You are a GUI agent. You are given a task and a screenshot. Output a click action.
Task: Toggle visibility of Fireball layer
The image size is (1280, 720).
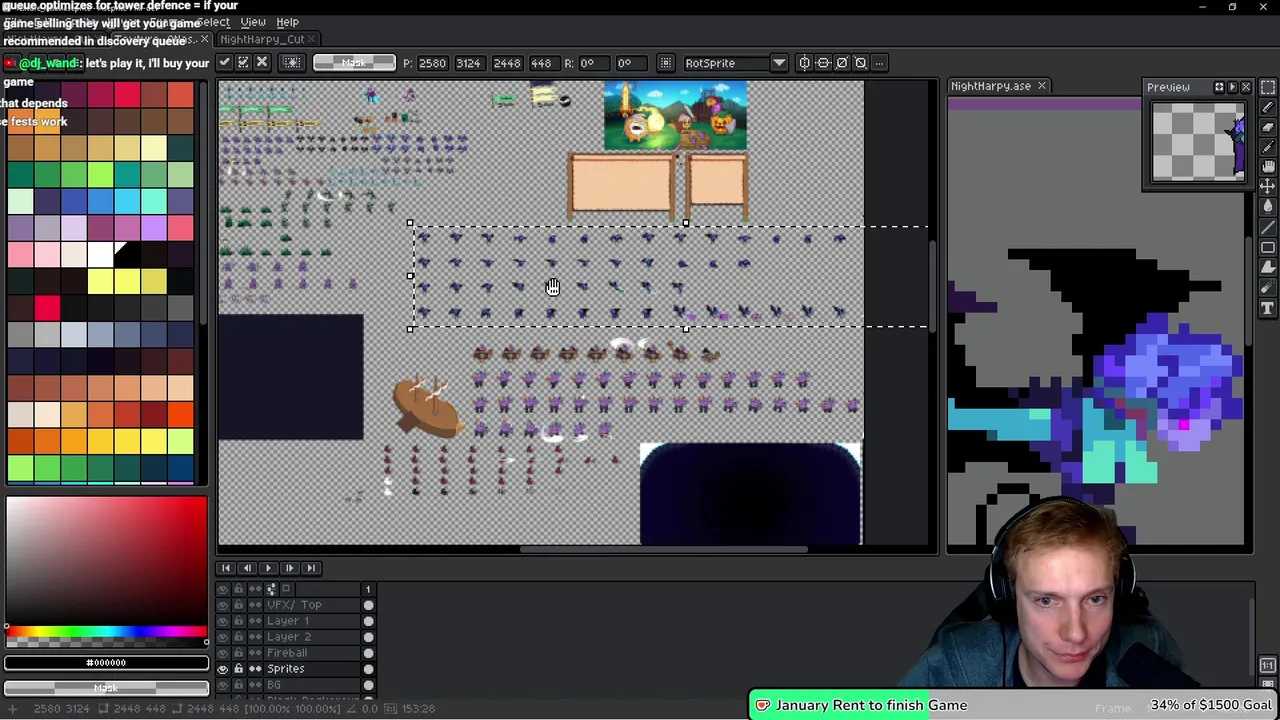coord(222,653)
